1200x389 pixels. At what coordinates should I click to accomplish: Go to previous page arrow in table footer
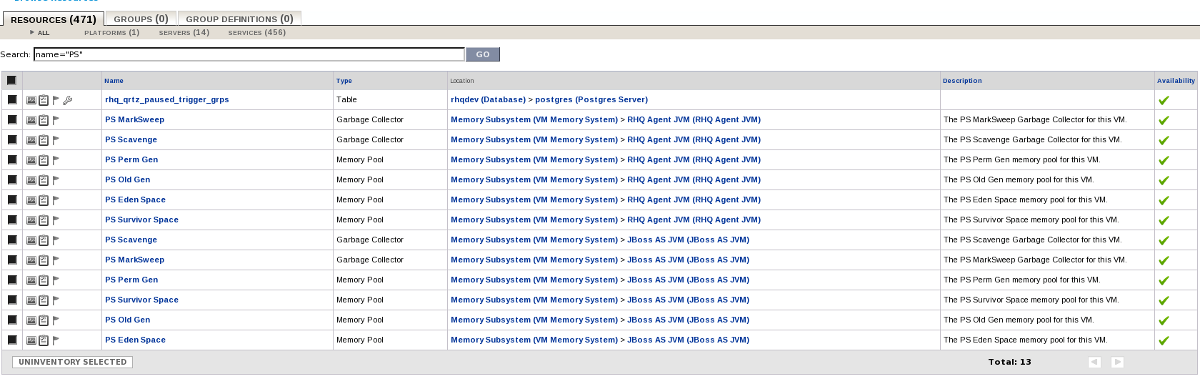[1095, 362]
